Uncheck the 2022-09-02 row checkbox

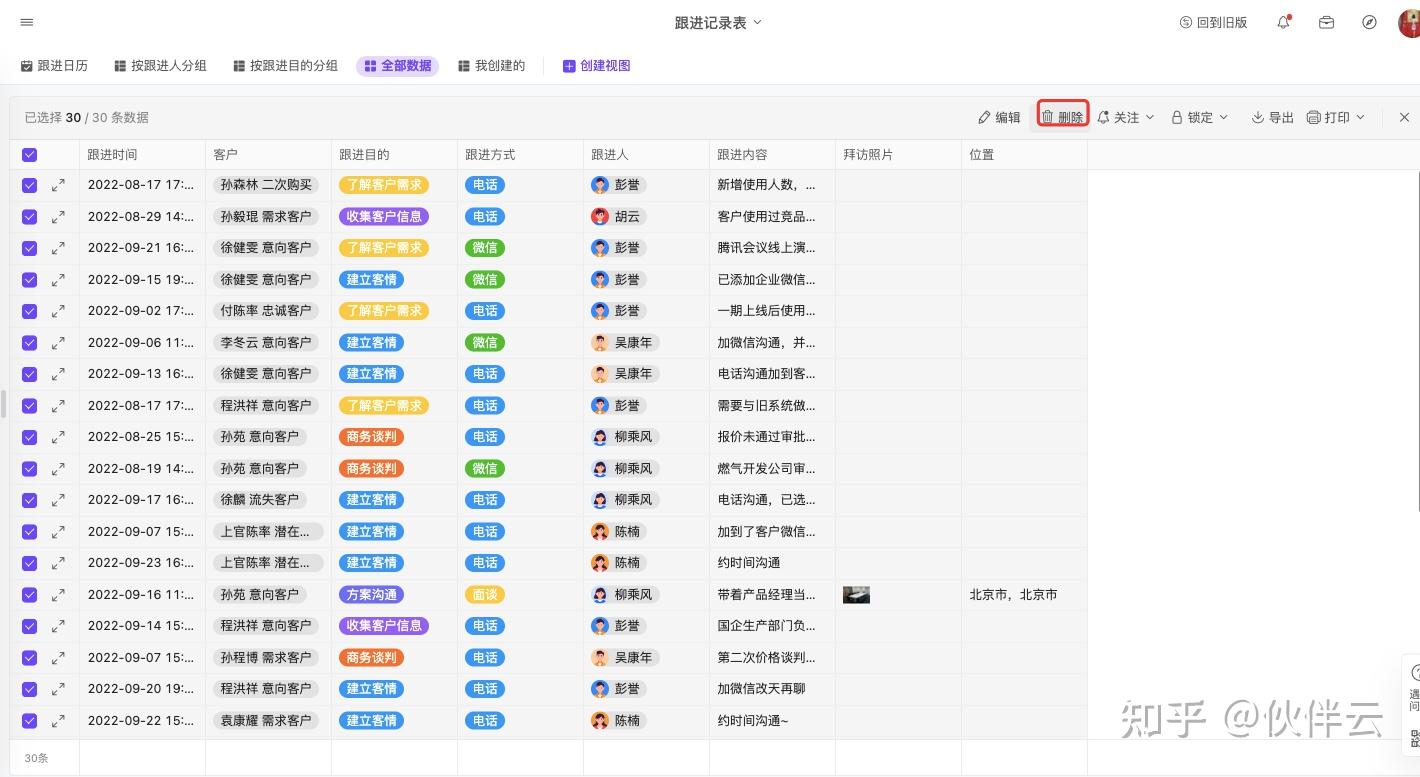pos(29,311)
